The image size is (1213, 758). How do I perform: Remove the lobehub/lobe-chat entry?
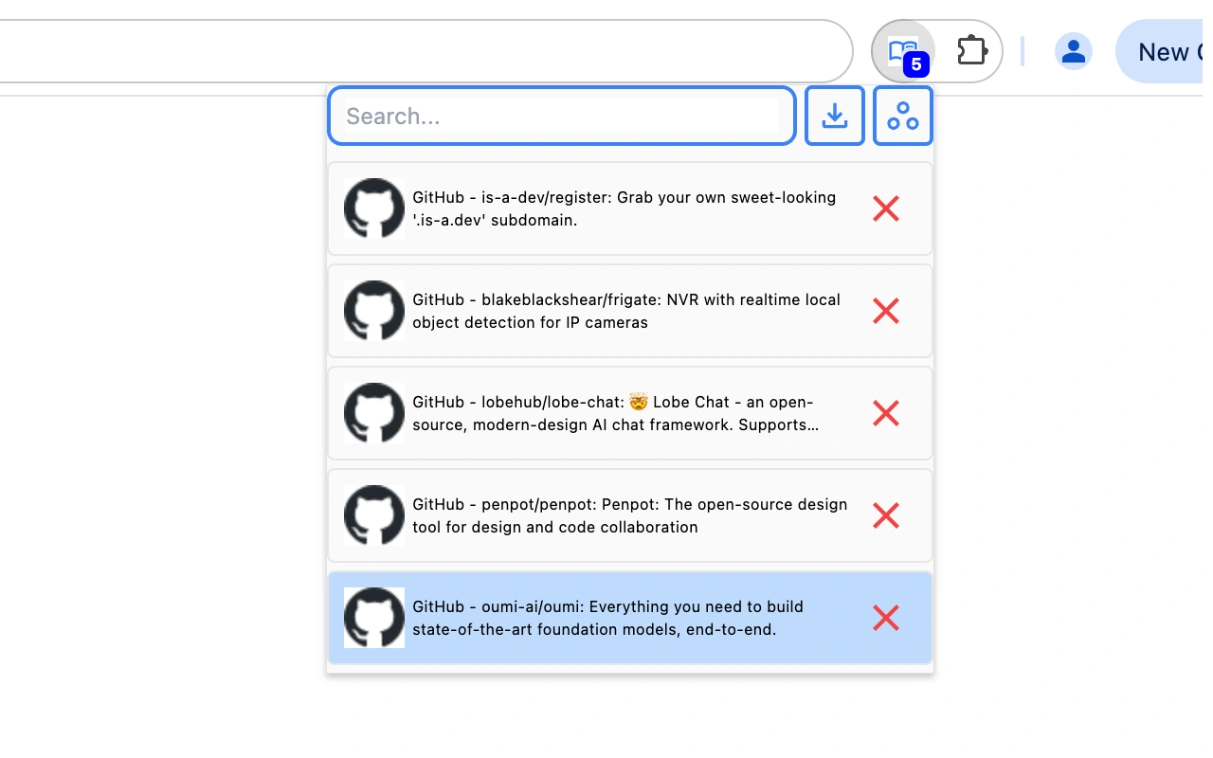tap(886, 413)
